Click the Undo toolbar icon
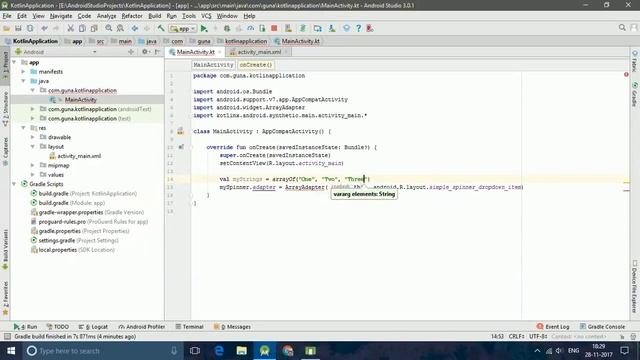Screen dimensions: 640x360 [x=44, y=28]
